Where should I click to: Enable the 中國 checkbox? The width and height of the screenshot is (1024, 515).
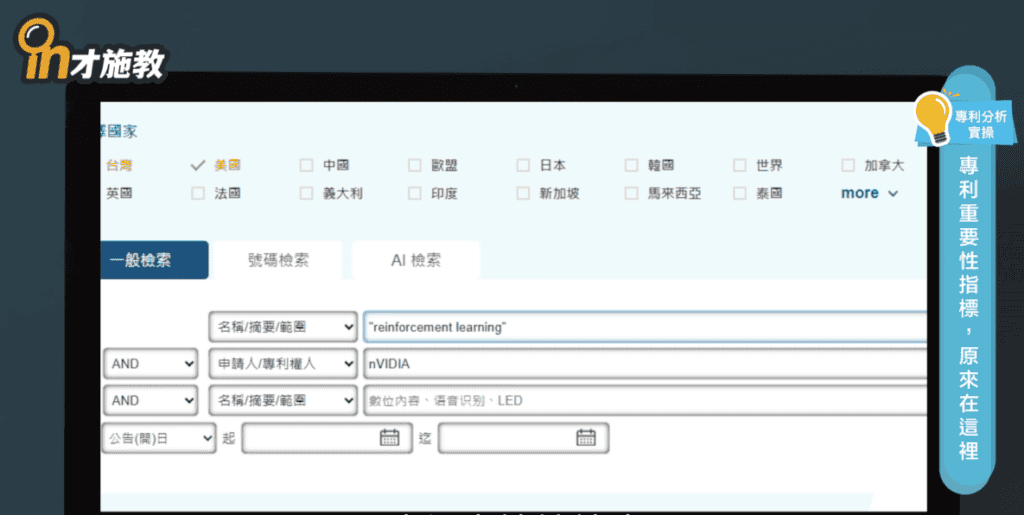tap(307, 165)
